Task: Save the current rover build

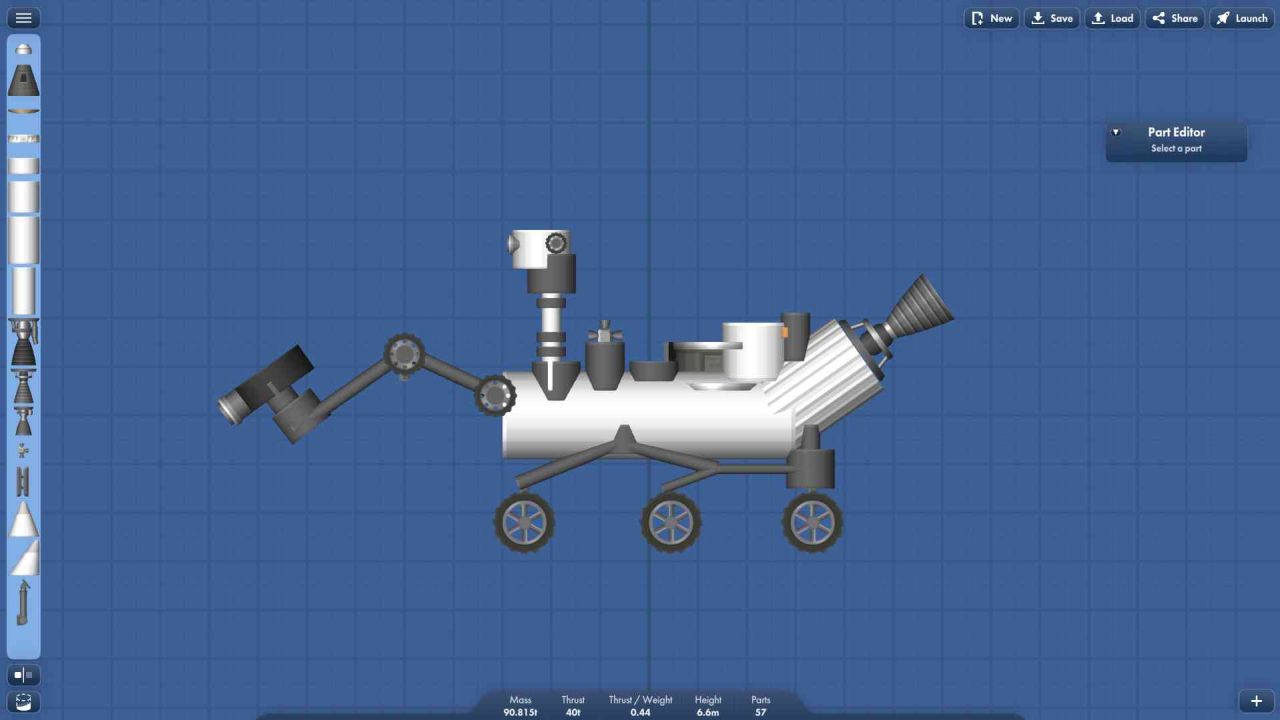Action: 1052,18
